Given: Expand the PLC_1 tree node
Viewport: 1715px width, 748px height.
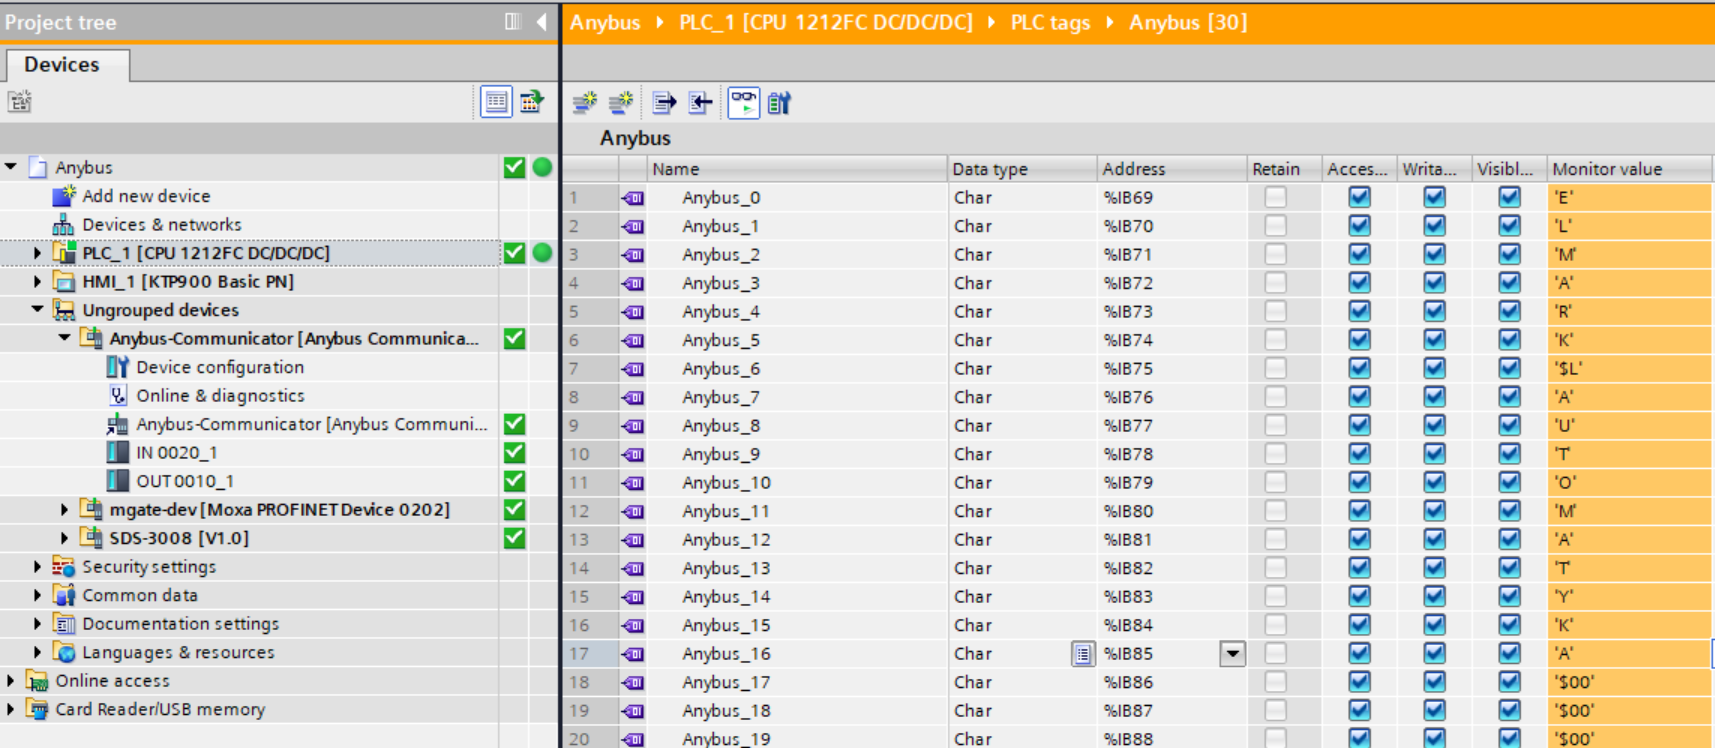Looking at the screenshot, I should 38,253.
